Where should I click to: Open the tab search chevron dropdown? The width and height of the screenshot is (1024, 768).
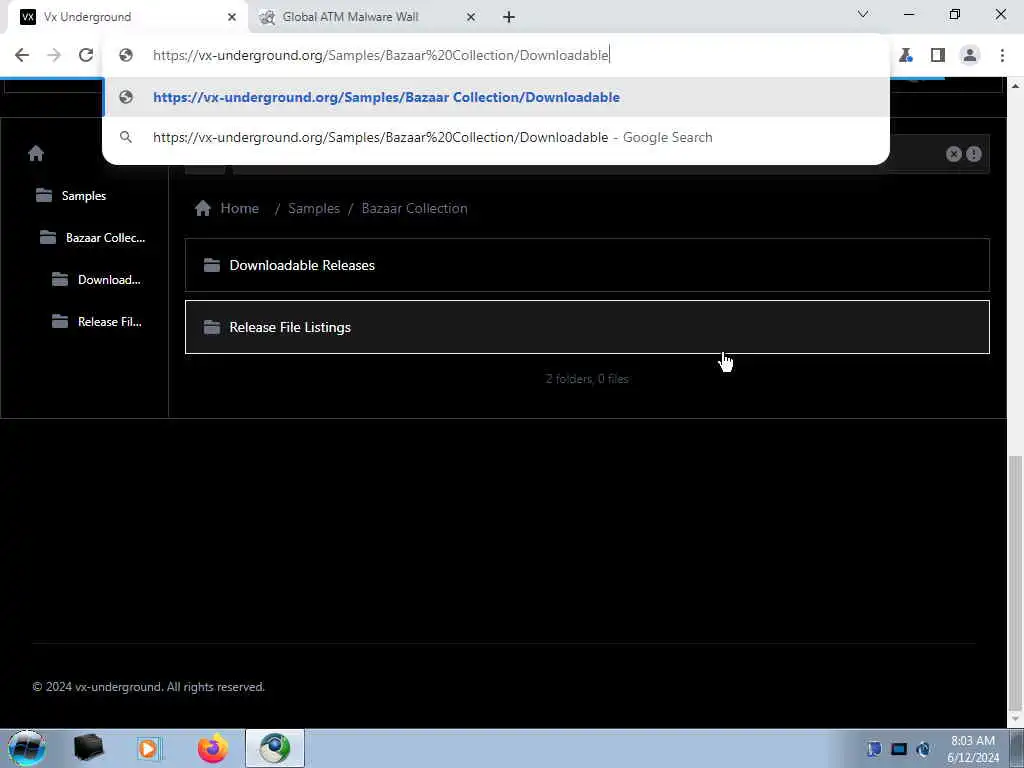pos(863,14)
